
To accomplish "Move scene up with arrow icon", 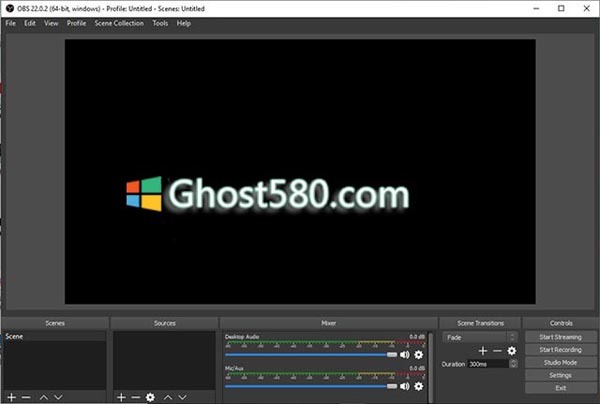I will tap(44, 397).
